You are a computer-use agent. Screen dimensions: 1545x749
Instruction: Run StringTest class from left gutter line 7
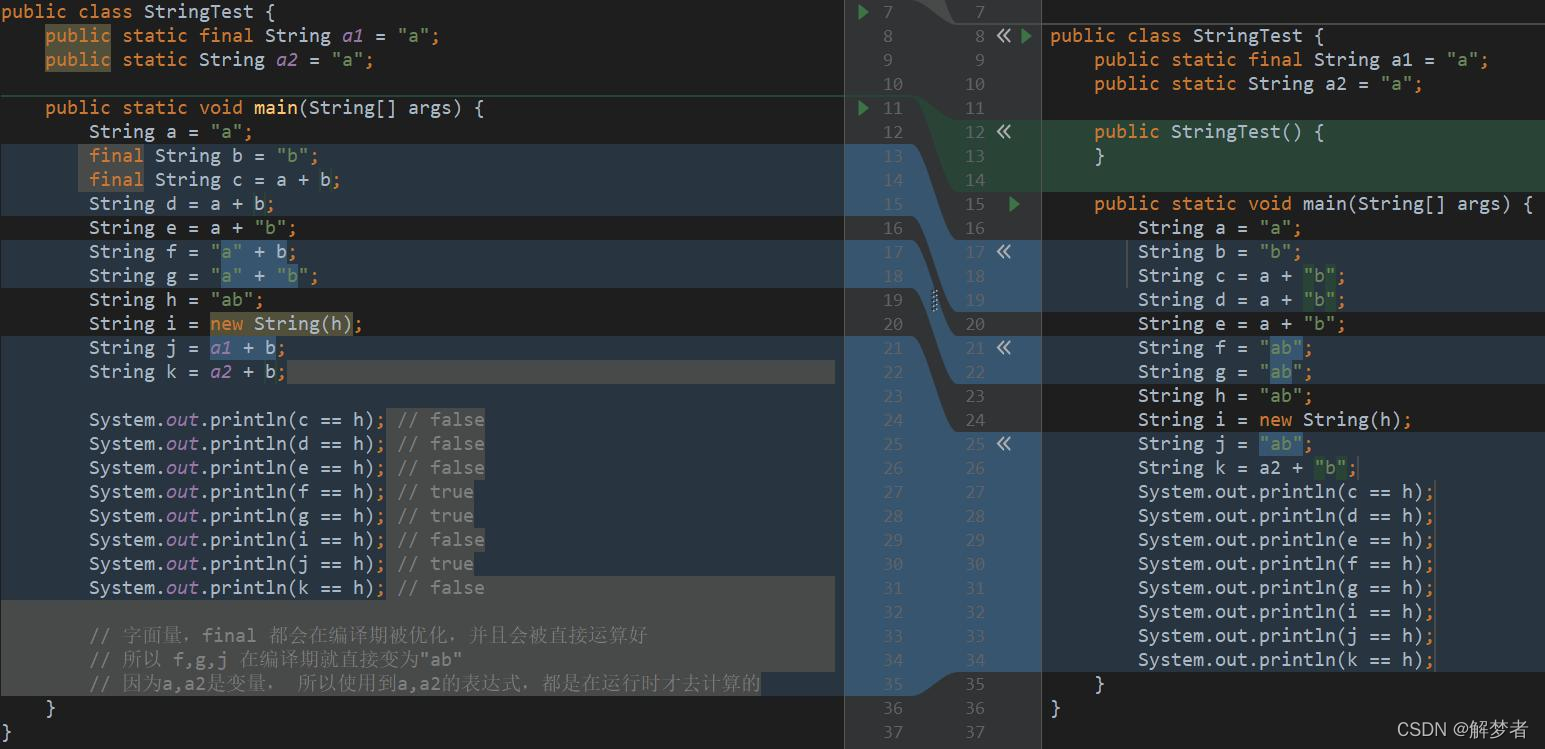coord(863,12)
